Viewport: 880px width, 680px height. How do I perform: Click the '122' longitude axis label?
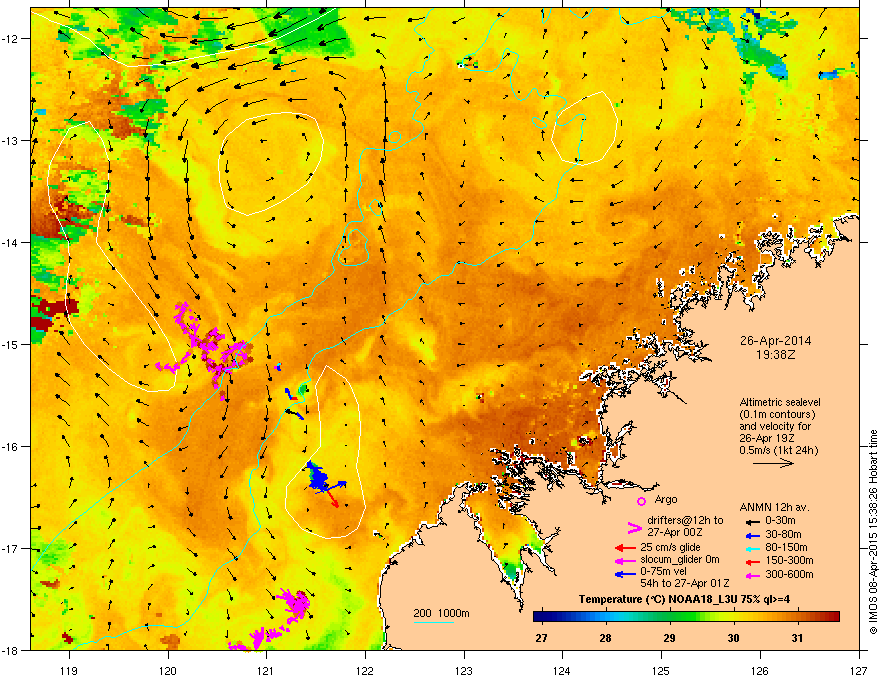point(365,670)
